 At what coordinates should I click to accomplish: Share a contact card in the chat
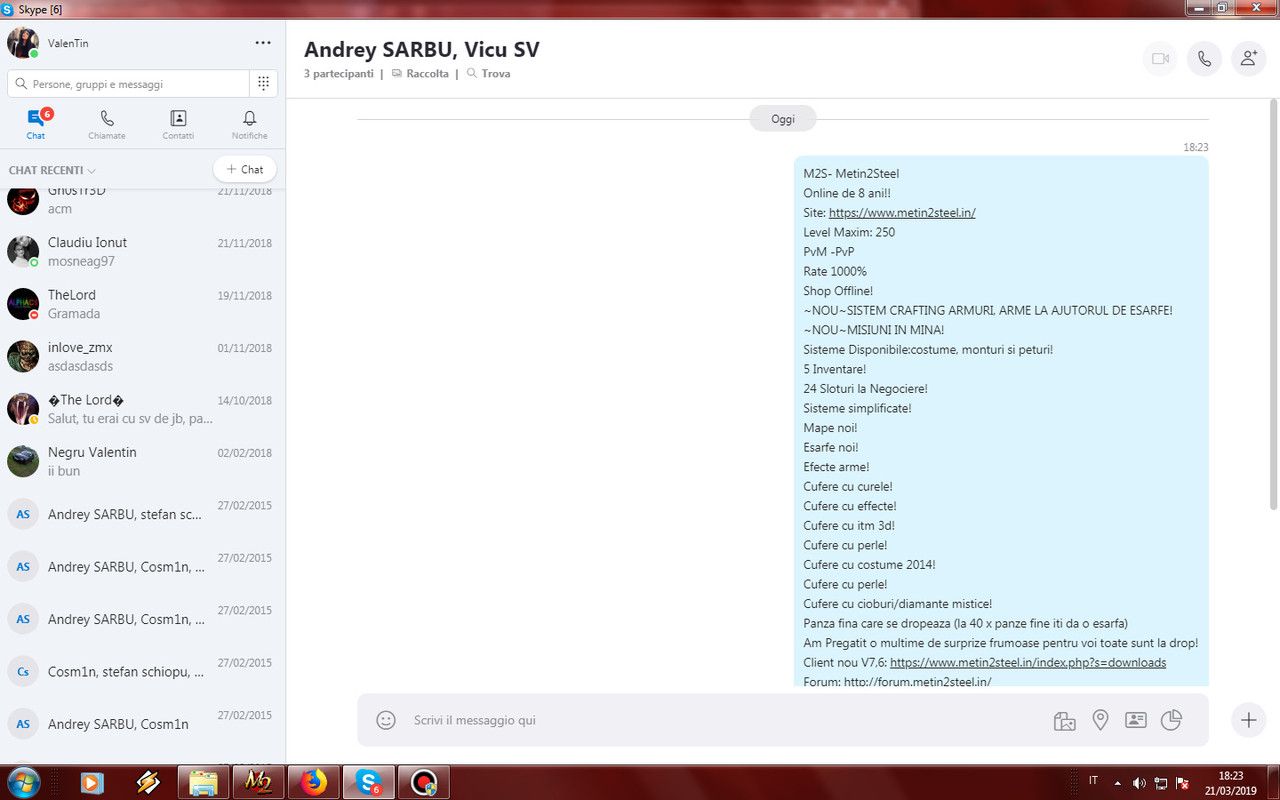(1135, 720)
